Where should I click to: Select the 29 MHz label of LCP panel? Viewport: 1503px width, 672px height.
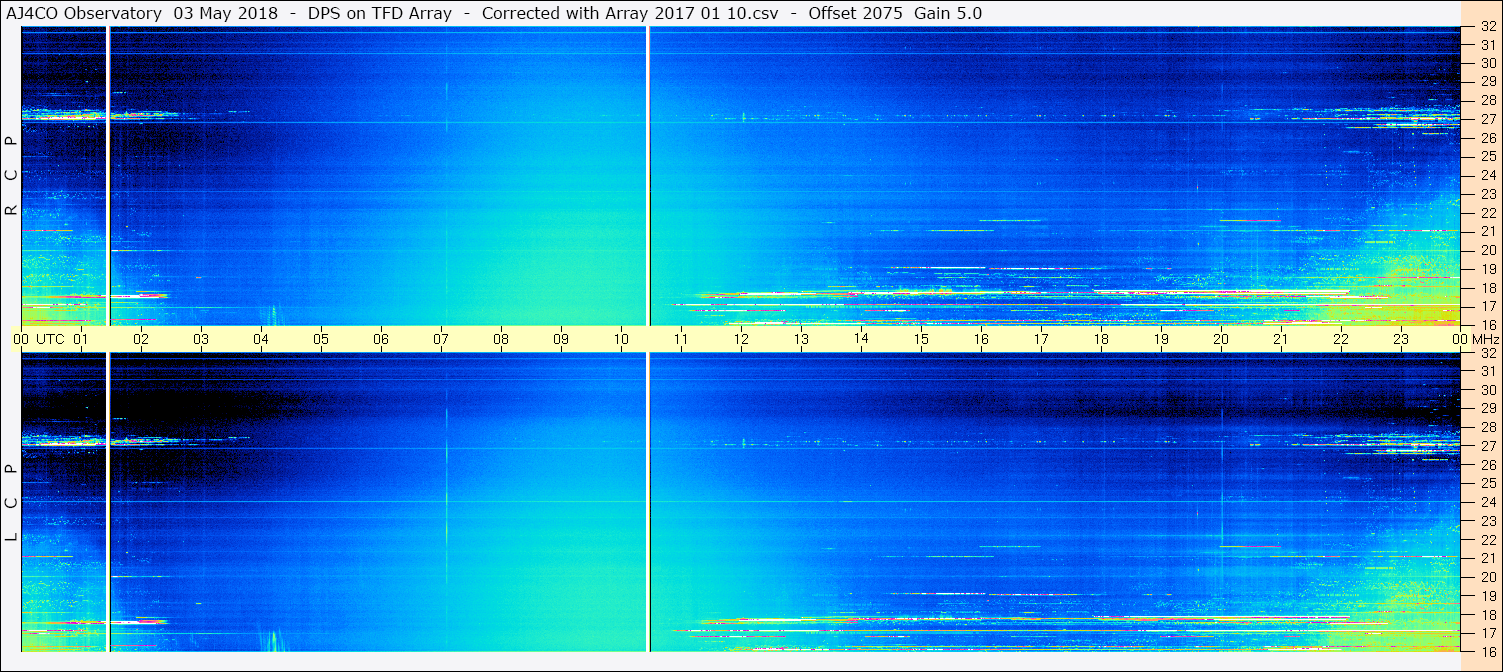tap(1488, 409)
